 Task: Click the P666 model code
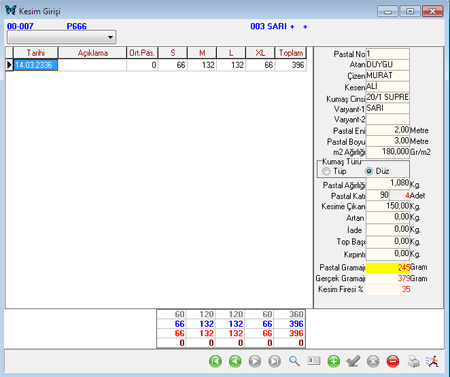tap(77, 26)
